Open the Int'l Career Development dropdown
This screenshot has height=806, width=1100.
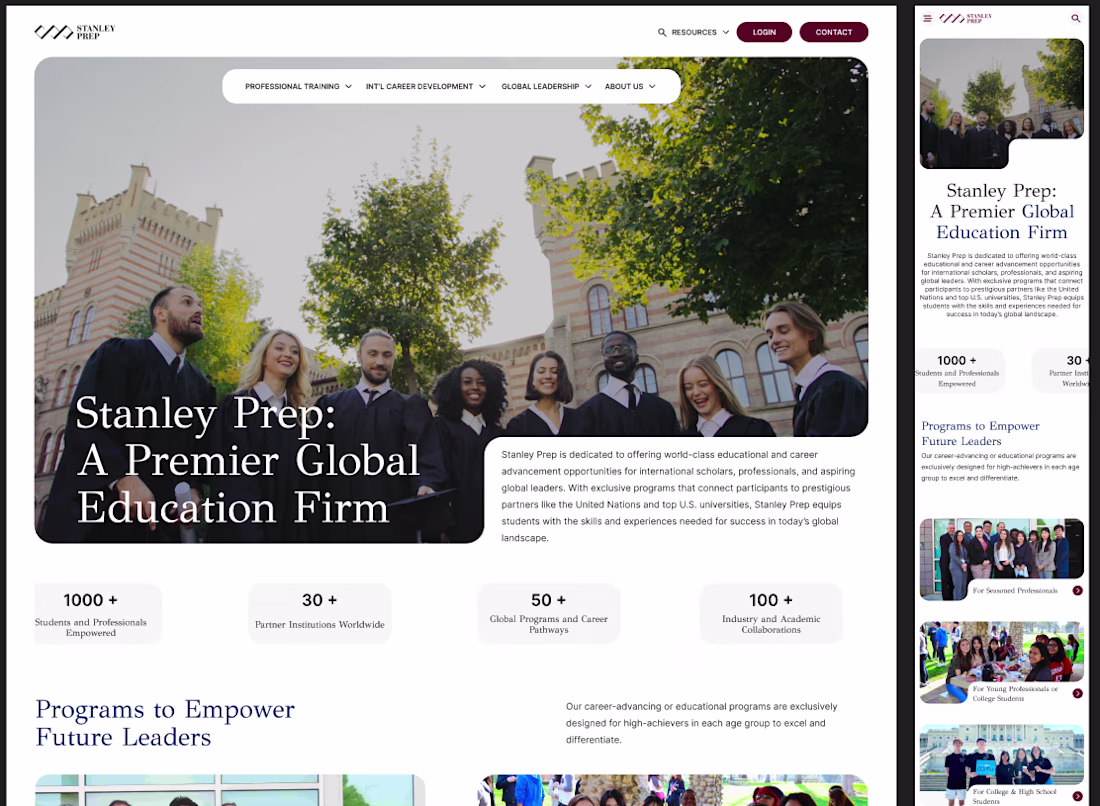click(425, 86)
